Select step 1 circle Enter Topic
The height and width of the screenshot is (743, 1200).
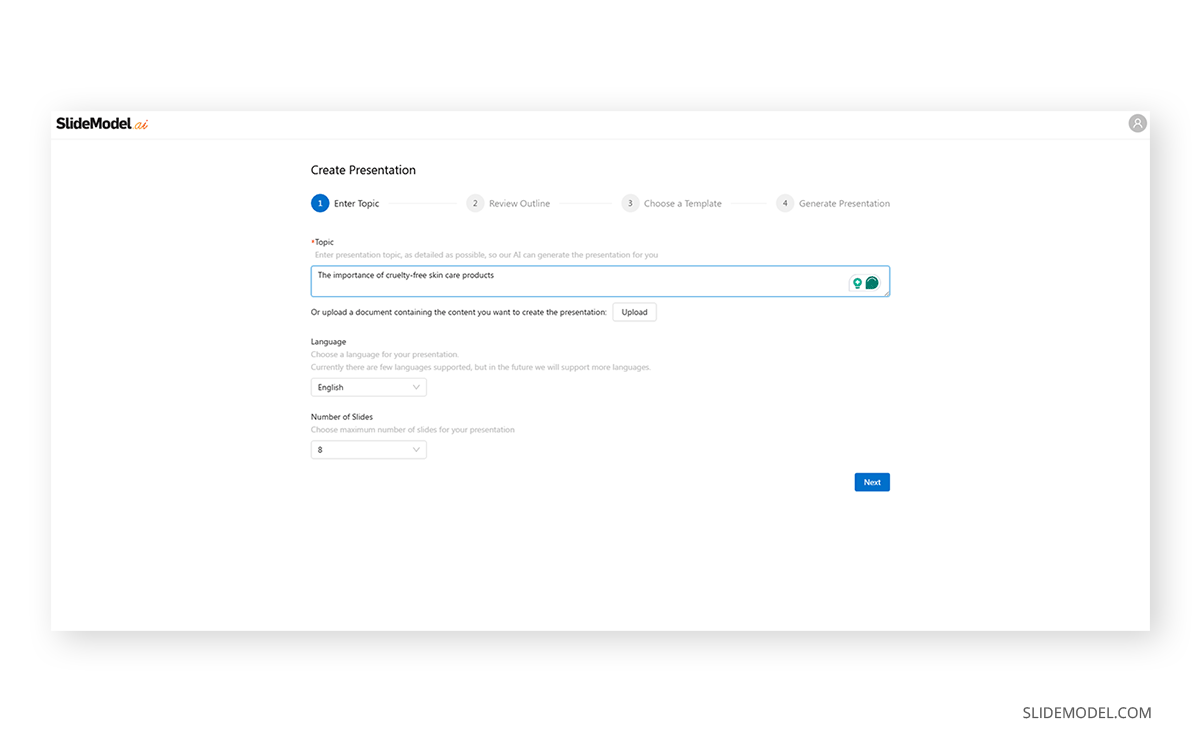[x=320, y=203]
